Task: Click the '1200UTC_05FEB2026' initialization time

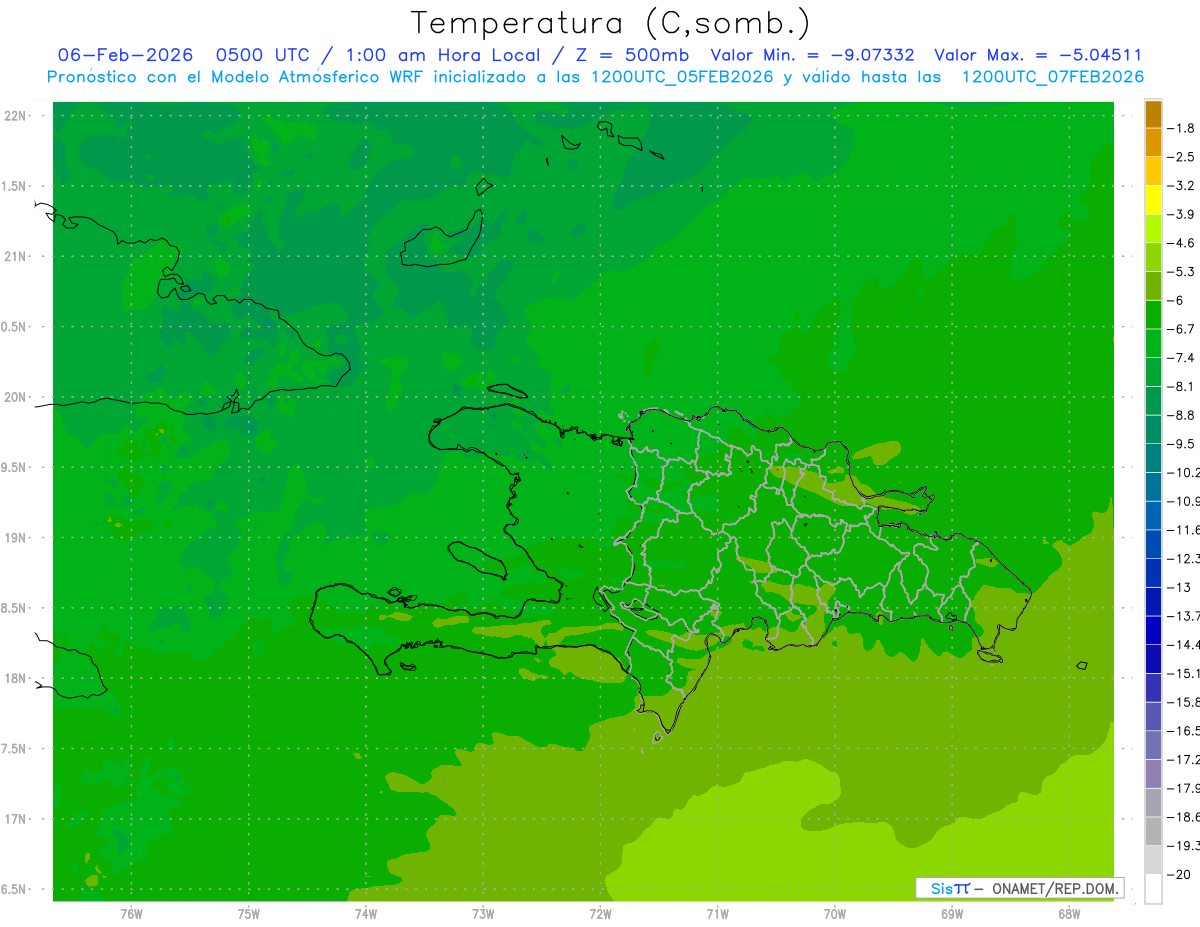Action: [x=682, y=77]
